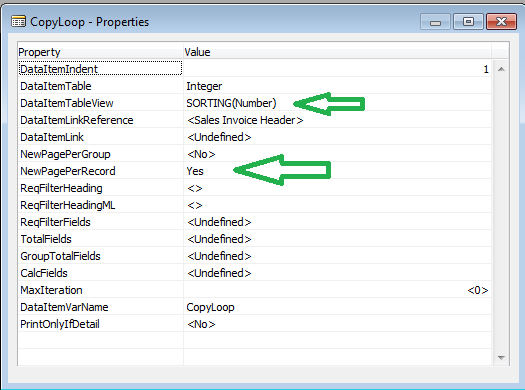Select the DataItemLinkReference property name
The width and height of the screenshot is (525, 390).
pyautogui.click(x=77, y=120)
